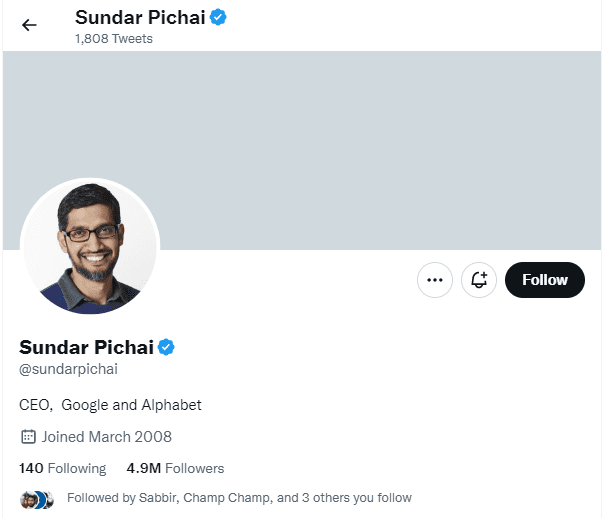Click the @sundarpichai handle

(68, 369)
